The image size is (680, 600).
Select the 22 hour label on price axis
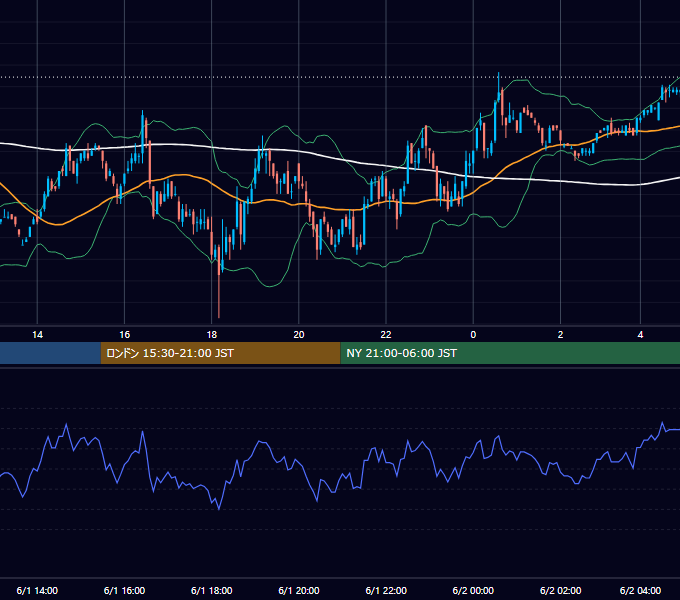pos(386,335)
